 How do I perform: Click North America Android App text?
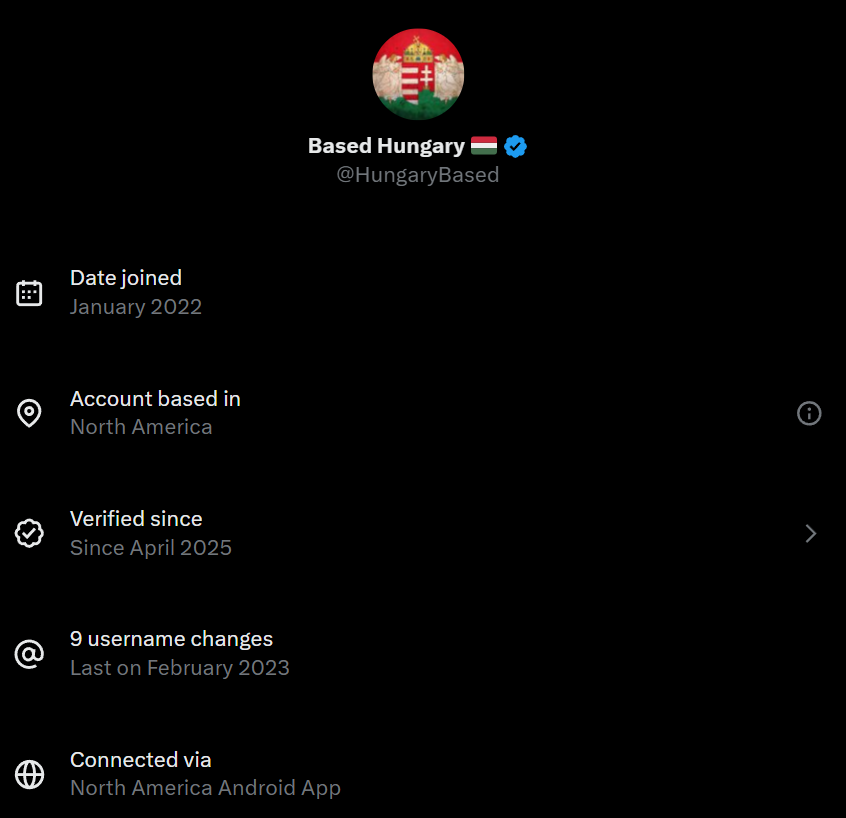click(206, 788)
